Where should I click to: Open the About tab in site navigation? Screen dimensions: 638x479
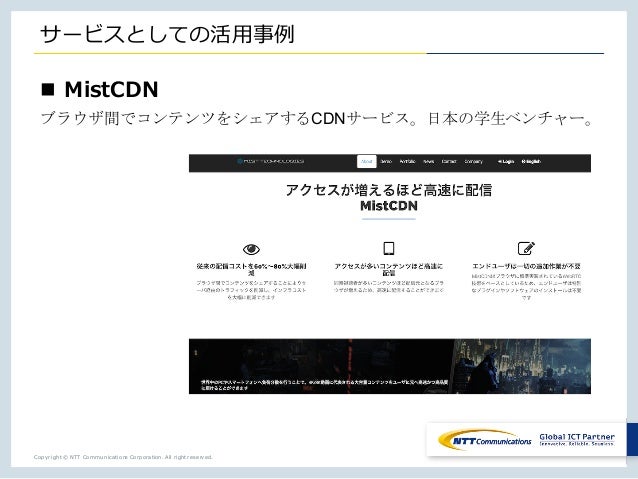[367, 162]
